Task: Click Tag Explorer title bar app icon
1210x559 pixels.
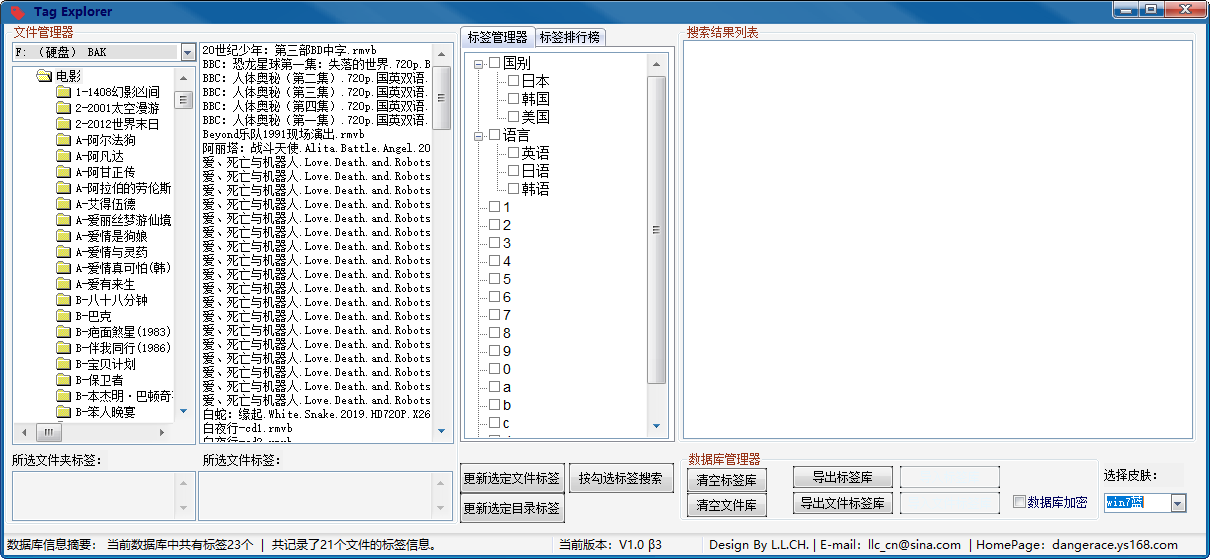Action: [15, 12]
